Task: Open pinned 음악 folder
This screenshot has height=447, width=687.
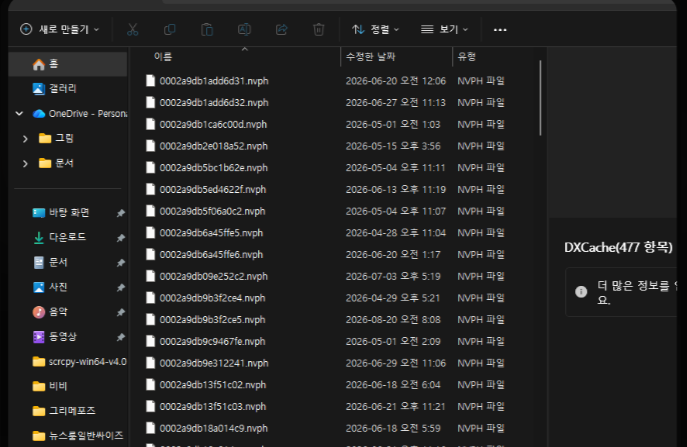Action: pos(50,312)
